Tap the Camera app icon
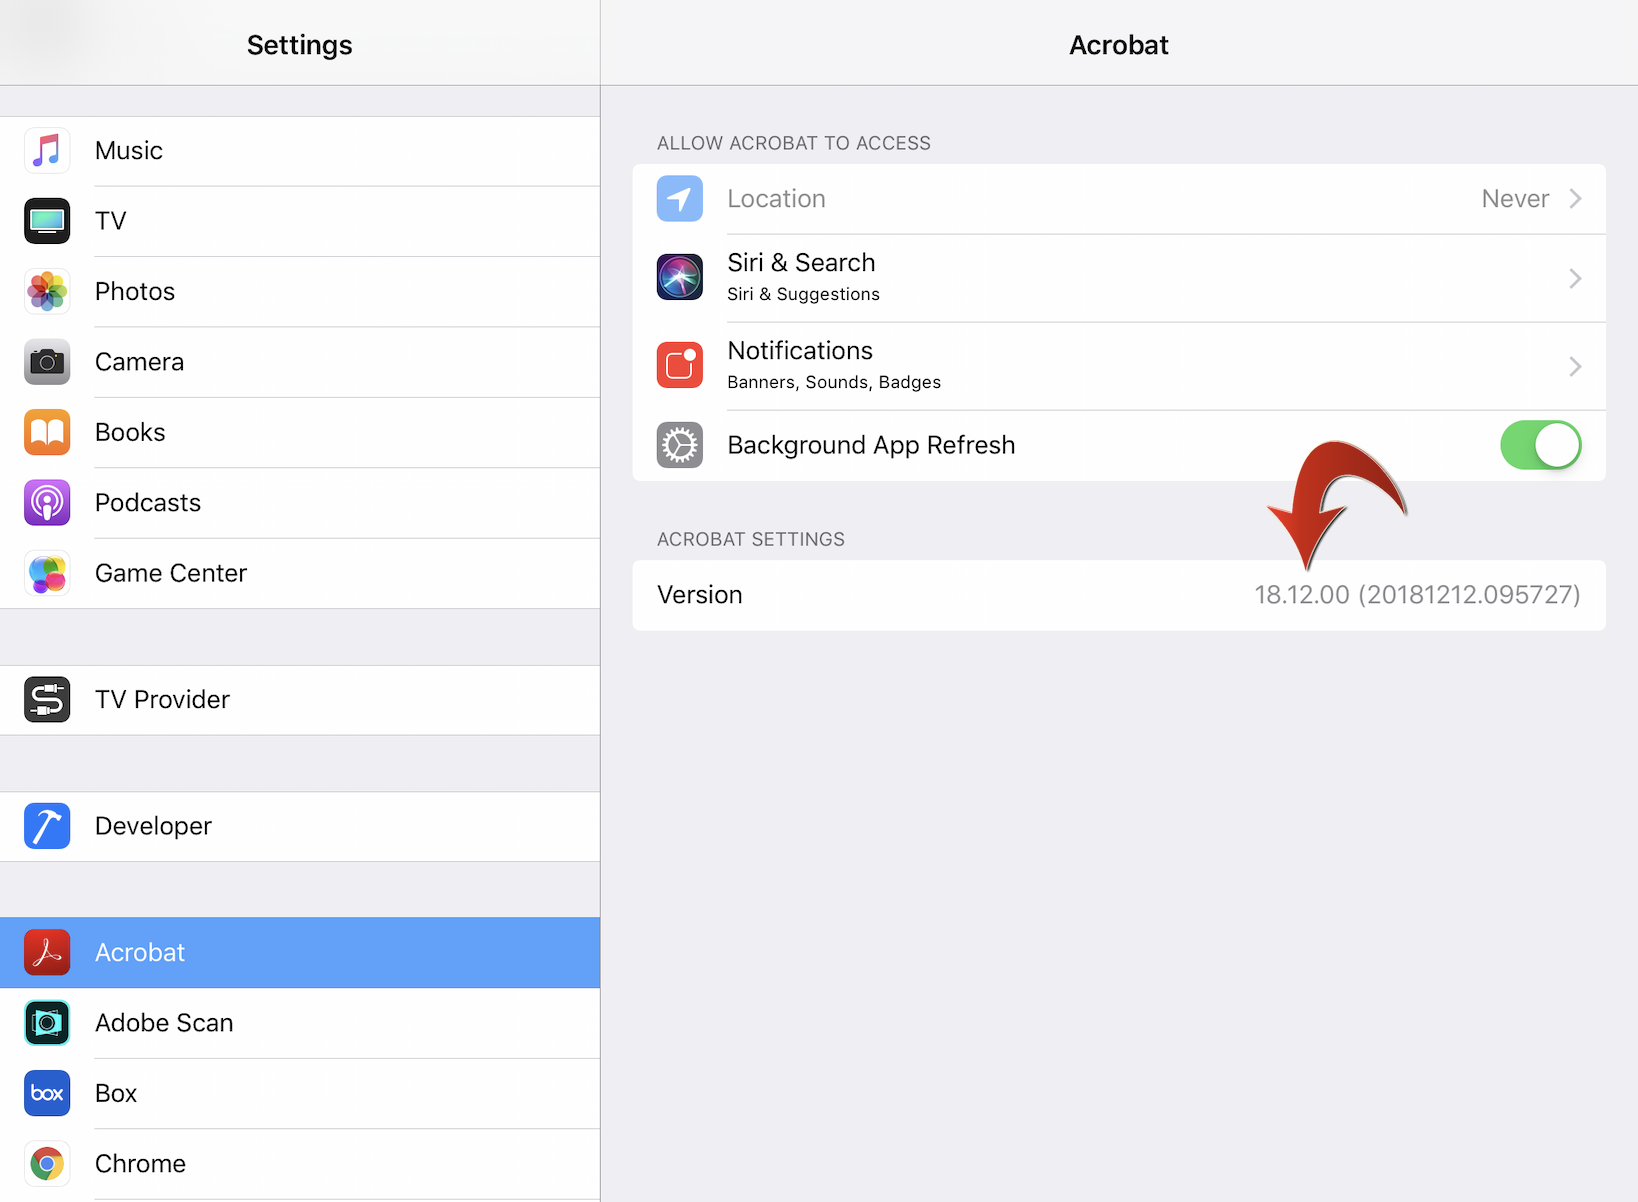Image resolution: width=1638 pixels, height=1202 pixels. [47, 362]
